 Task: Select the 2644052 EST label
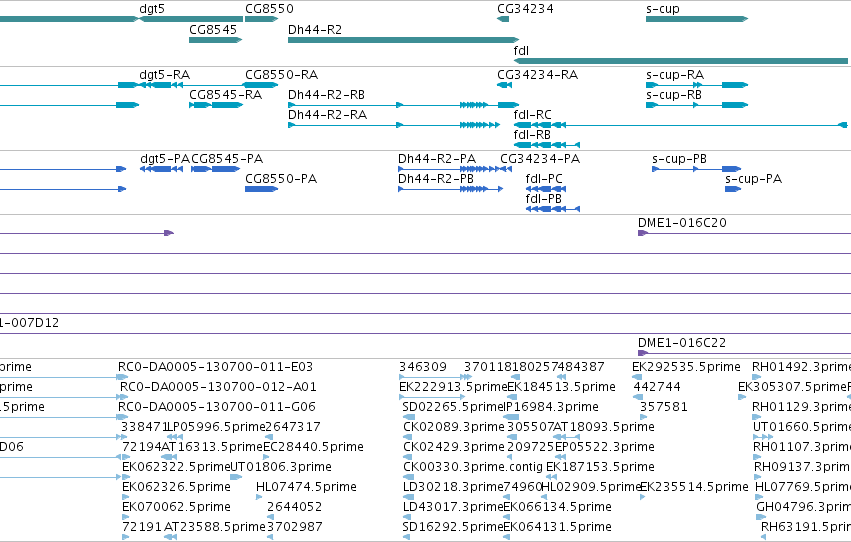(x=294, y=507)
